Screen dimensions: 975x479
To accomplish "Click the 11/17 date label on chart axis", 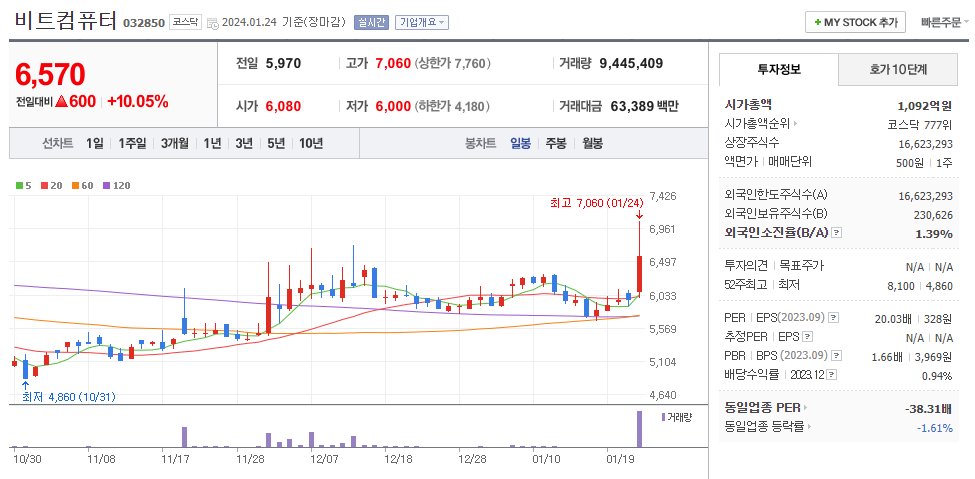I will coord(175,459).
